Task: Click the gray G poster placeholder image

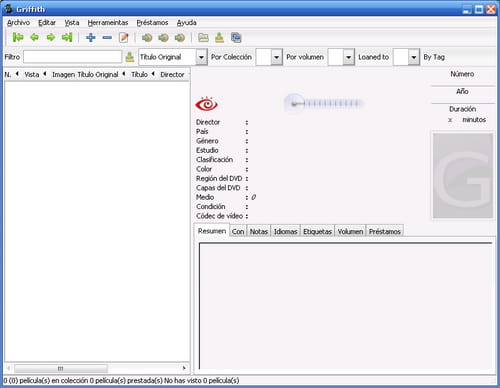Action: [x=463, y=176]
